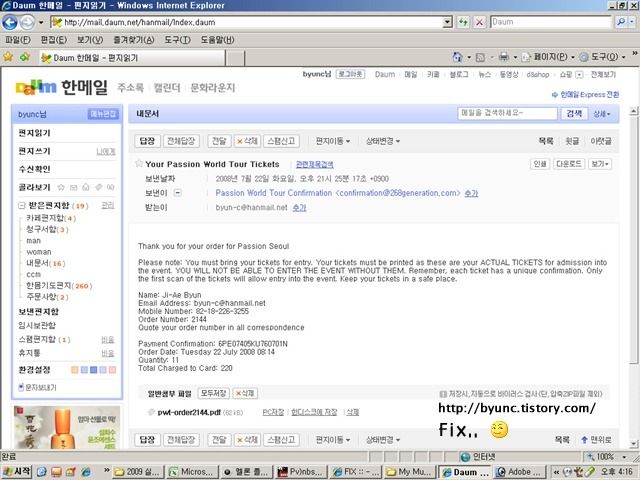Open the Favorites star icon
This screenshot has height=480, width=640.
8,57
